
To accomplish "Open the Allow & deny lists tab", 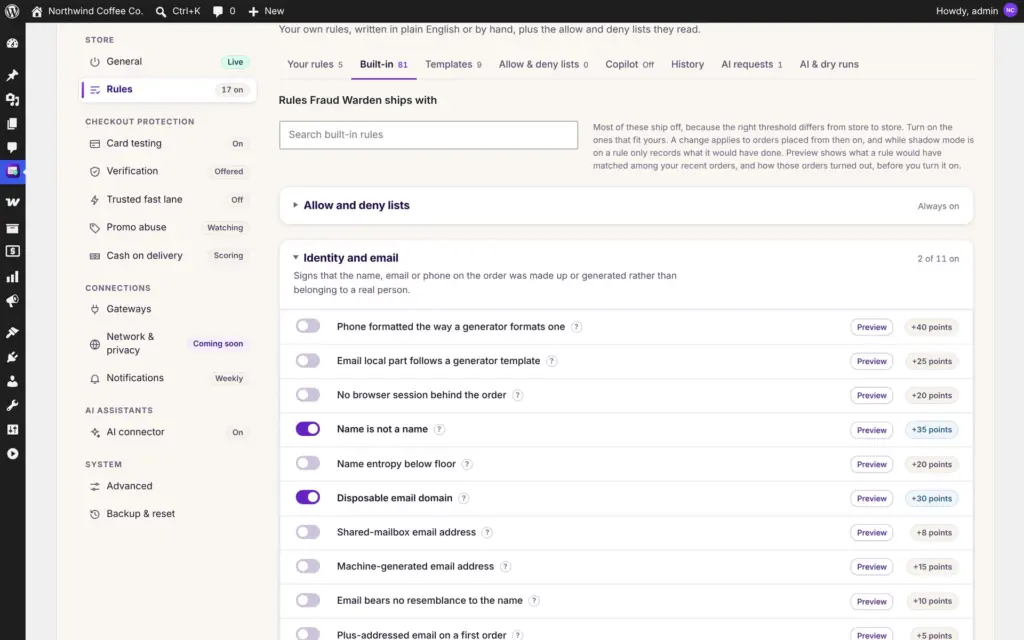I will pyautogui.click(x=543, y=64).
